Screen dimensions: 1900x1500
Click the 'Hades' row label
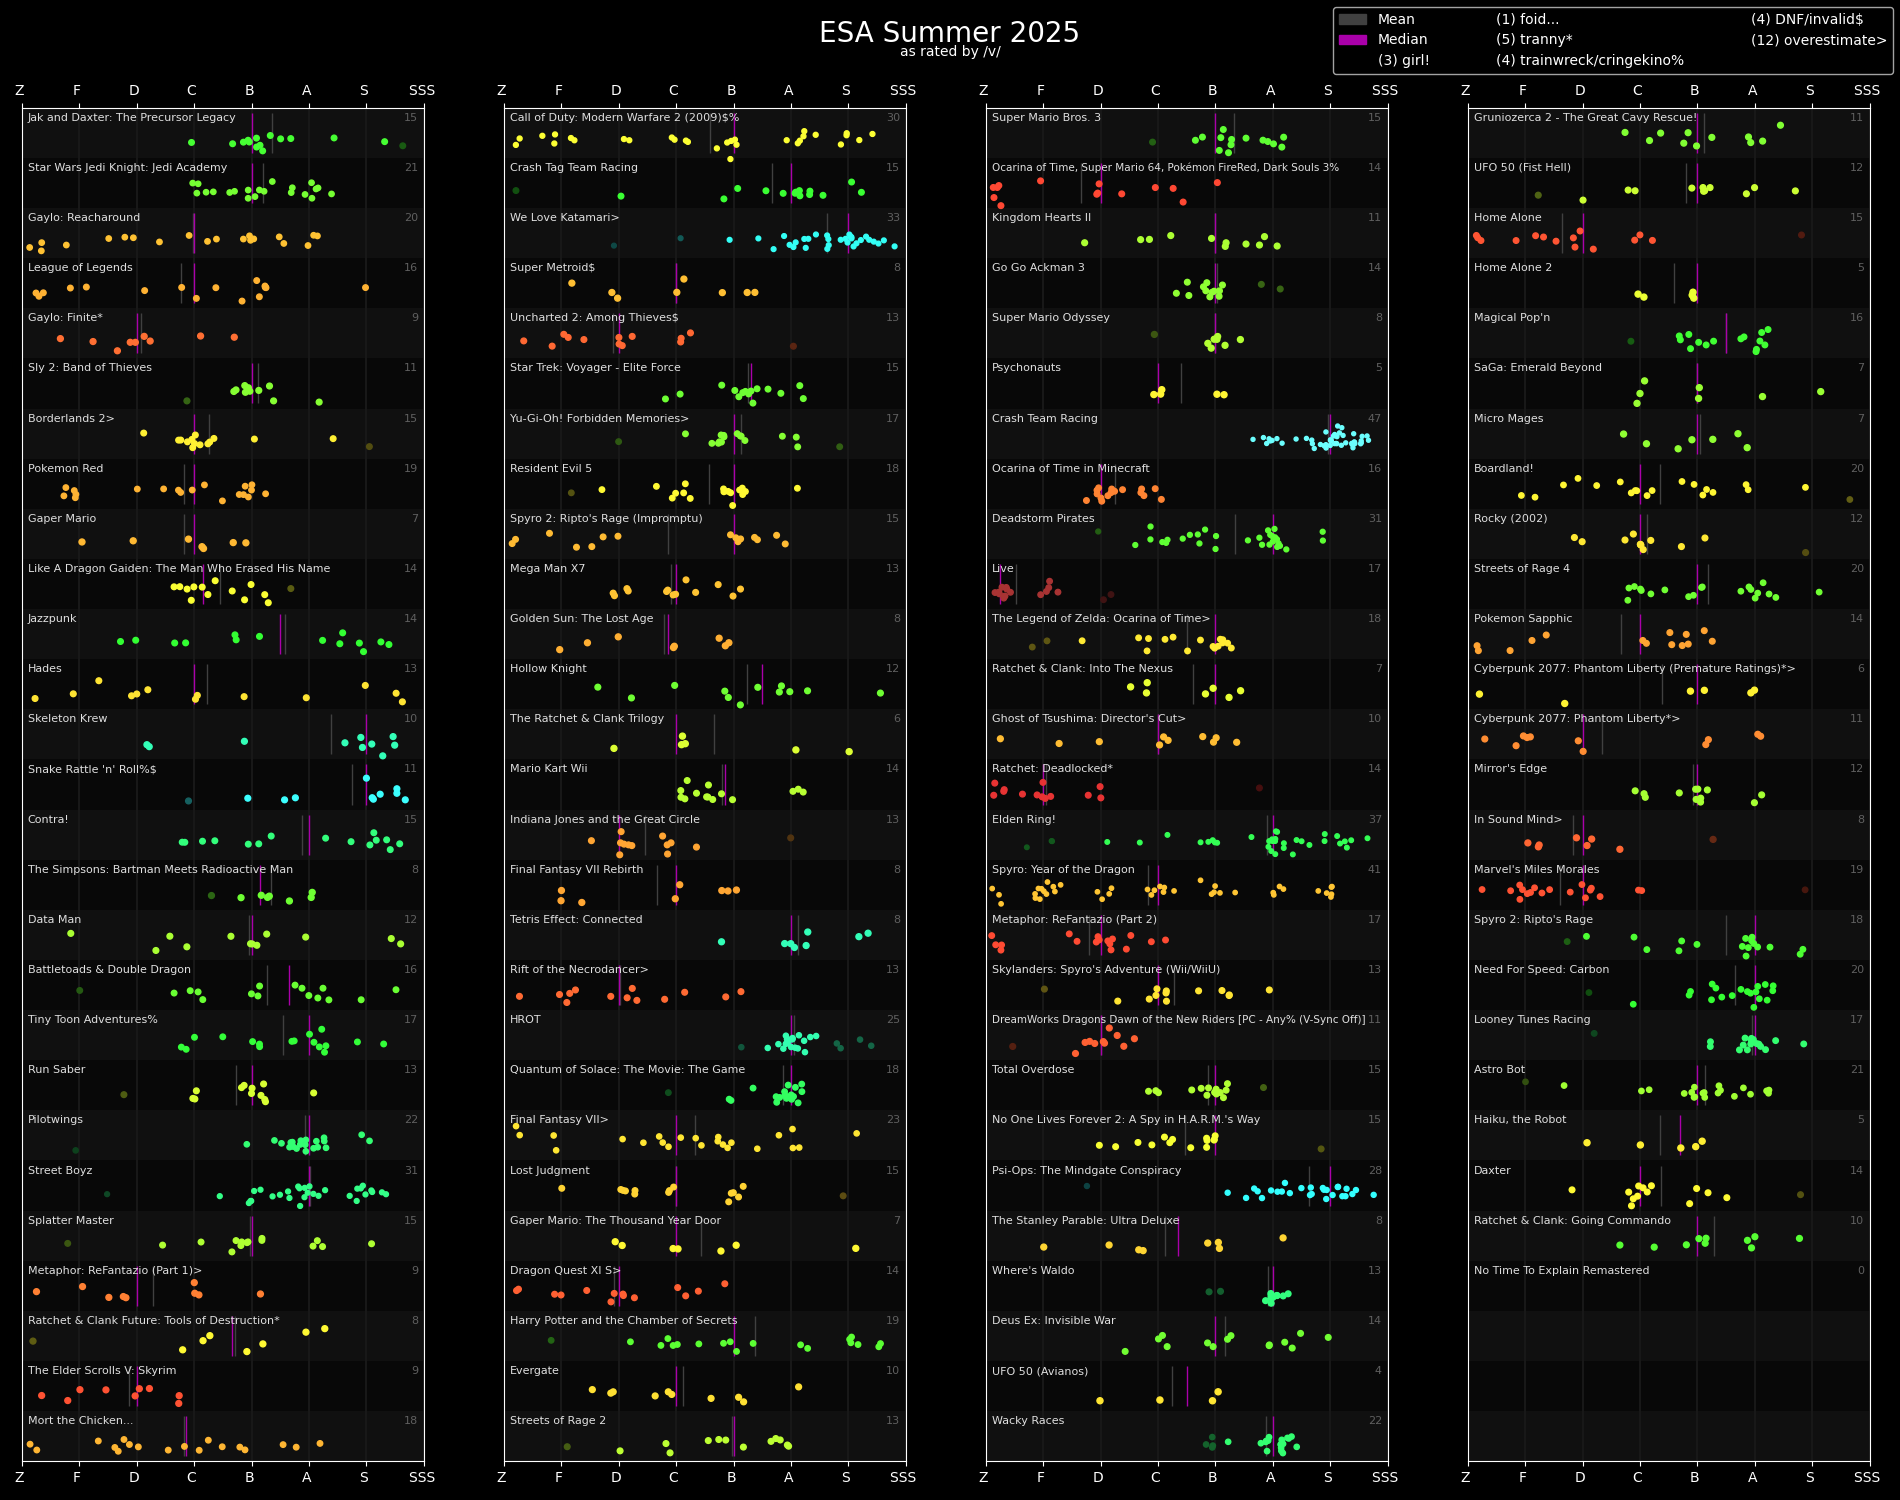[x=45, y=669]
